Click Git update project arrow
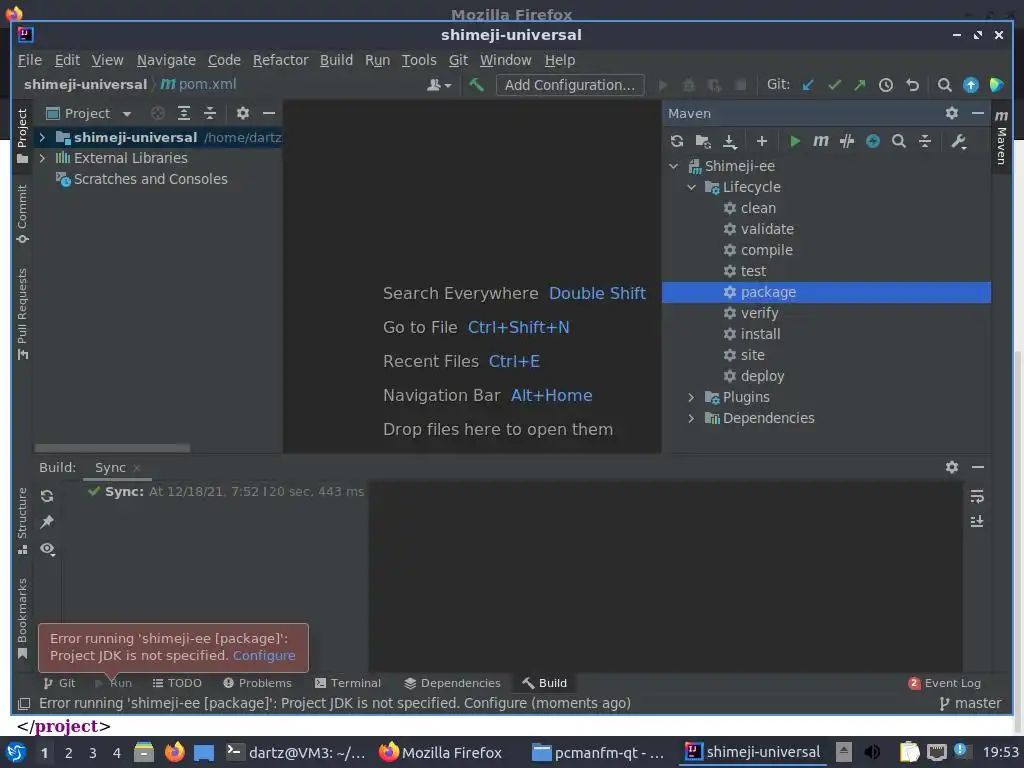Screen dimensions: 1024x768 [808, 85]
